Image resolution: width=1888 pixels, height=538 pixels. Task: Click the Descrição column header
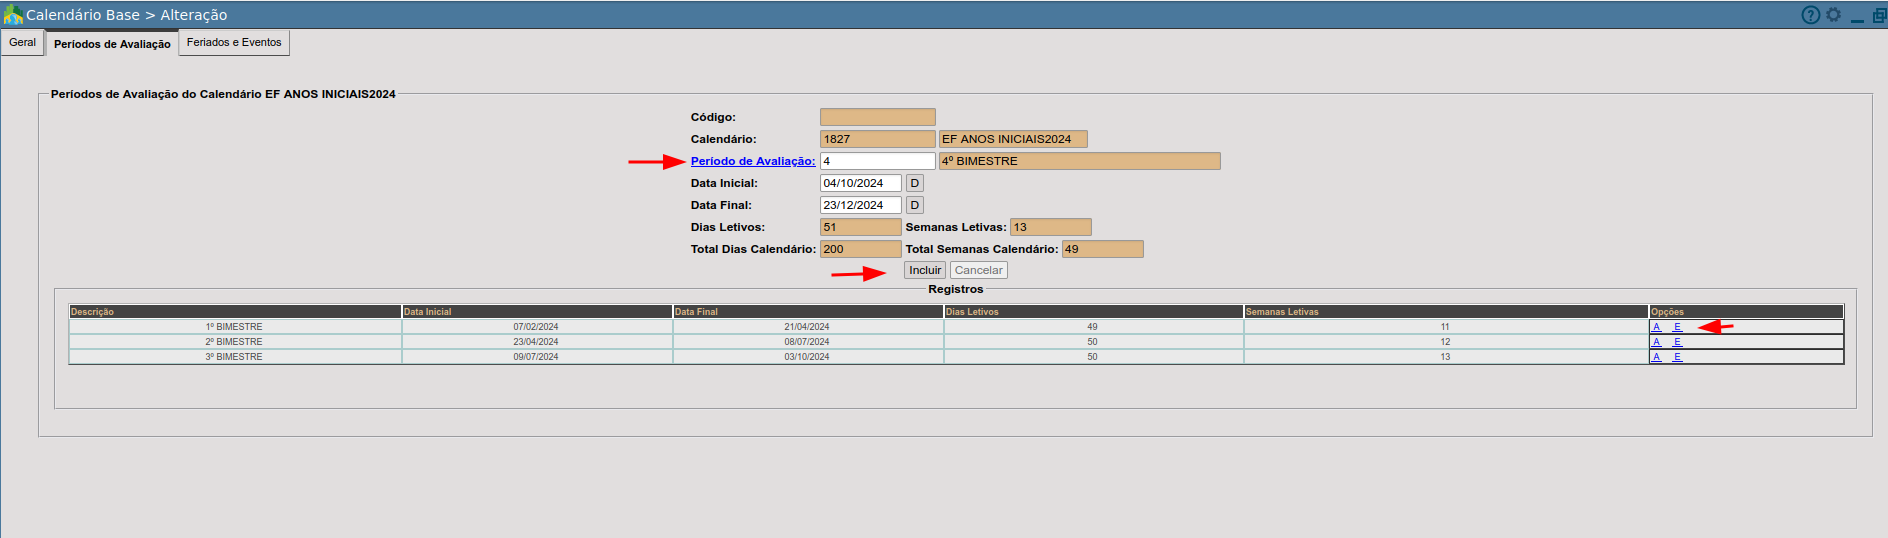click(x=235, y=312)
